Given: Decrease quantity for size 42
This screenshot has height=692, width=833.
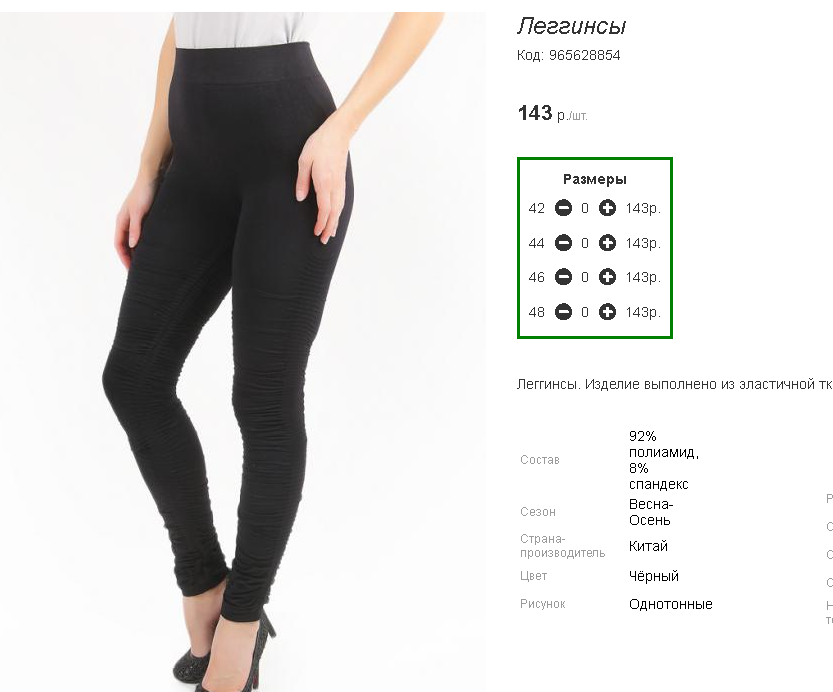Looking at the screenshot, I should coord(563,208).
